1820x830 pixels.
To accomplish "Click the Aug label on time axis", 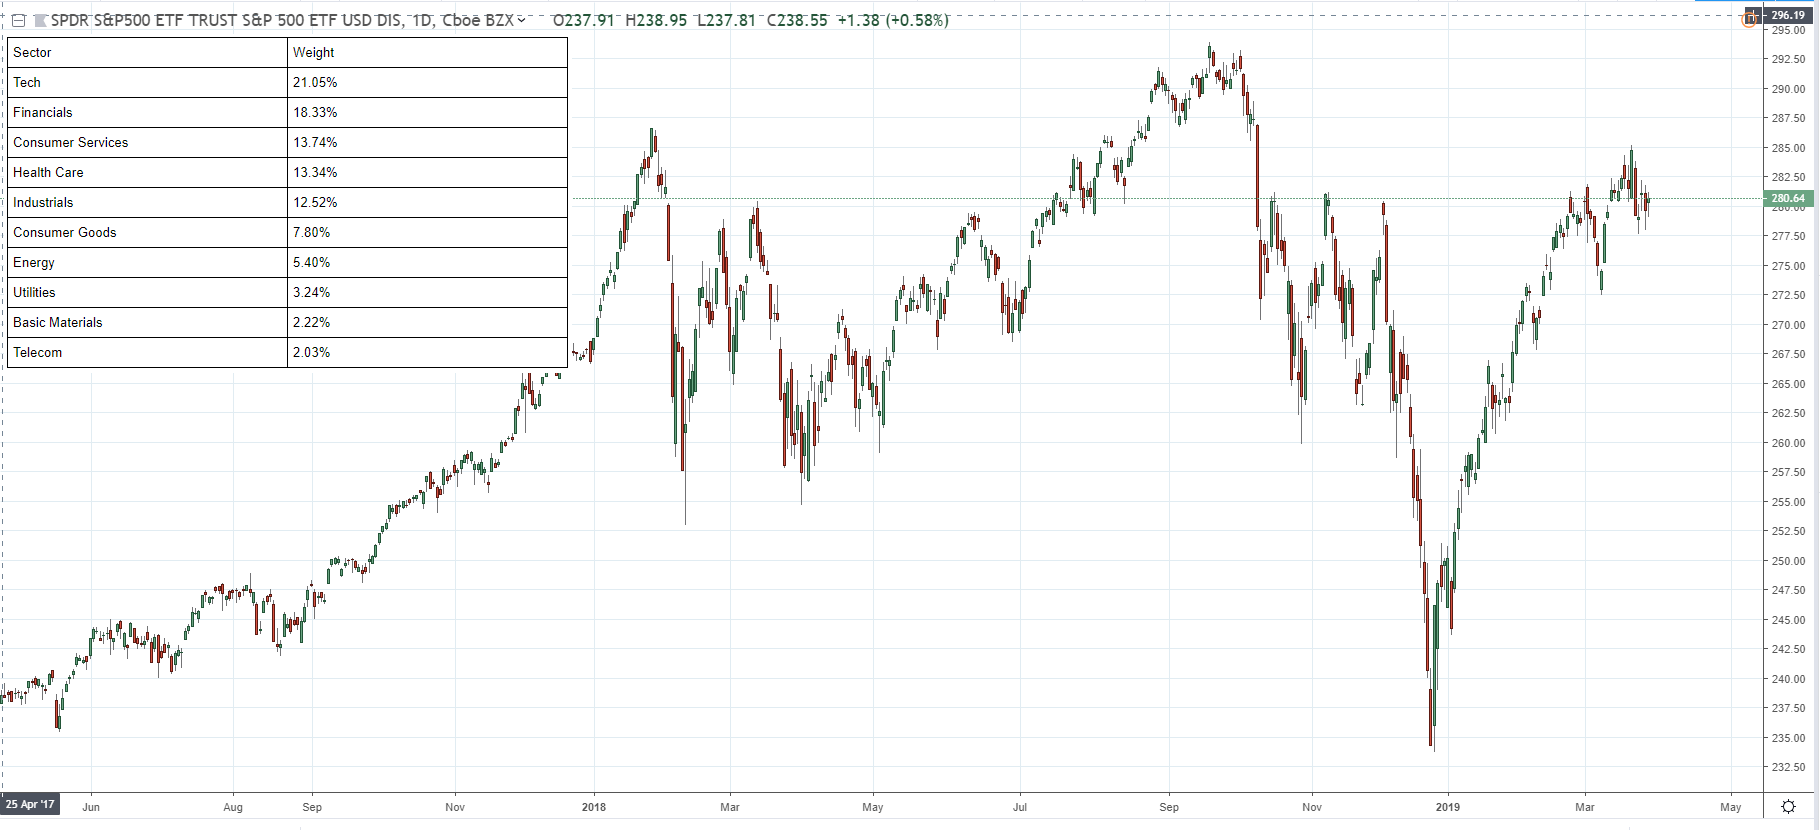I will click(233, 807).
